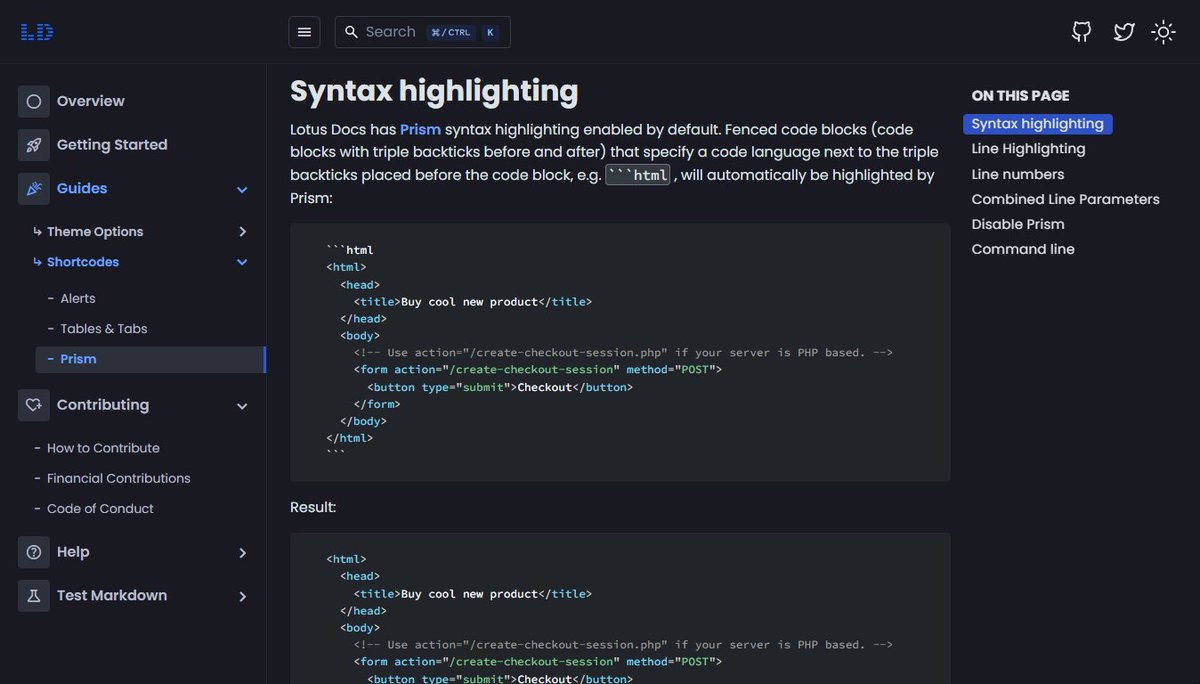Open the site search via the magnifier icon
The height and width of the screenshot is (684, 1200).
(351, 31)
